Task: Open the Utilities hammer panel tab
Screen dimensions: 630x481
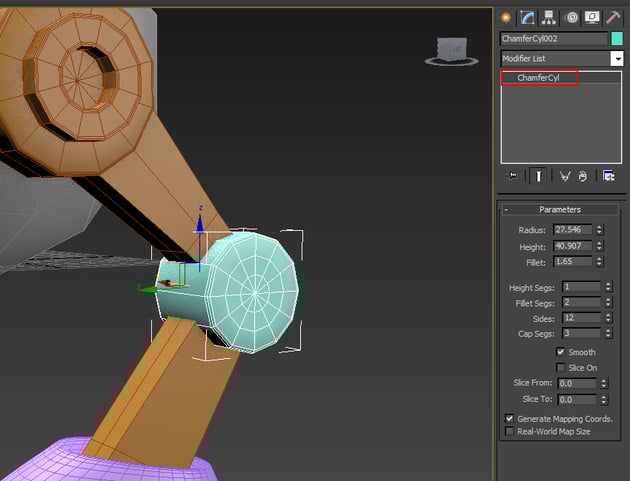Action: (x=613, y=17)
